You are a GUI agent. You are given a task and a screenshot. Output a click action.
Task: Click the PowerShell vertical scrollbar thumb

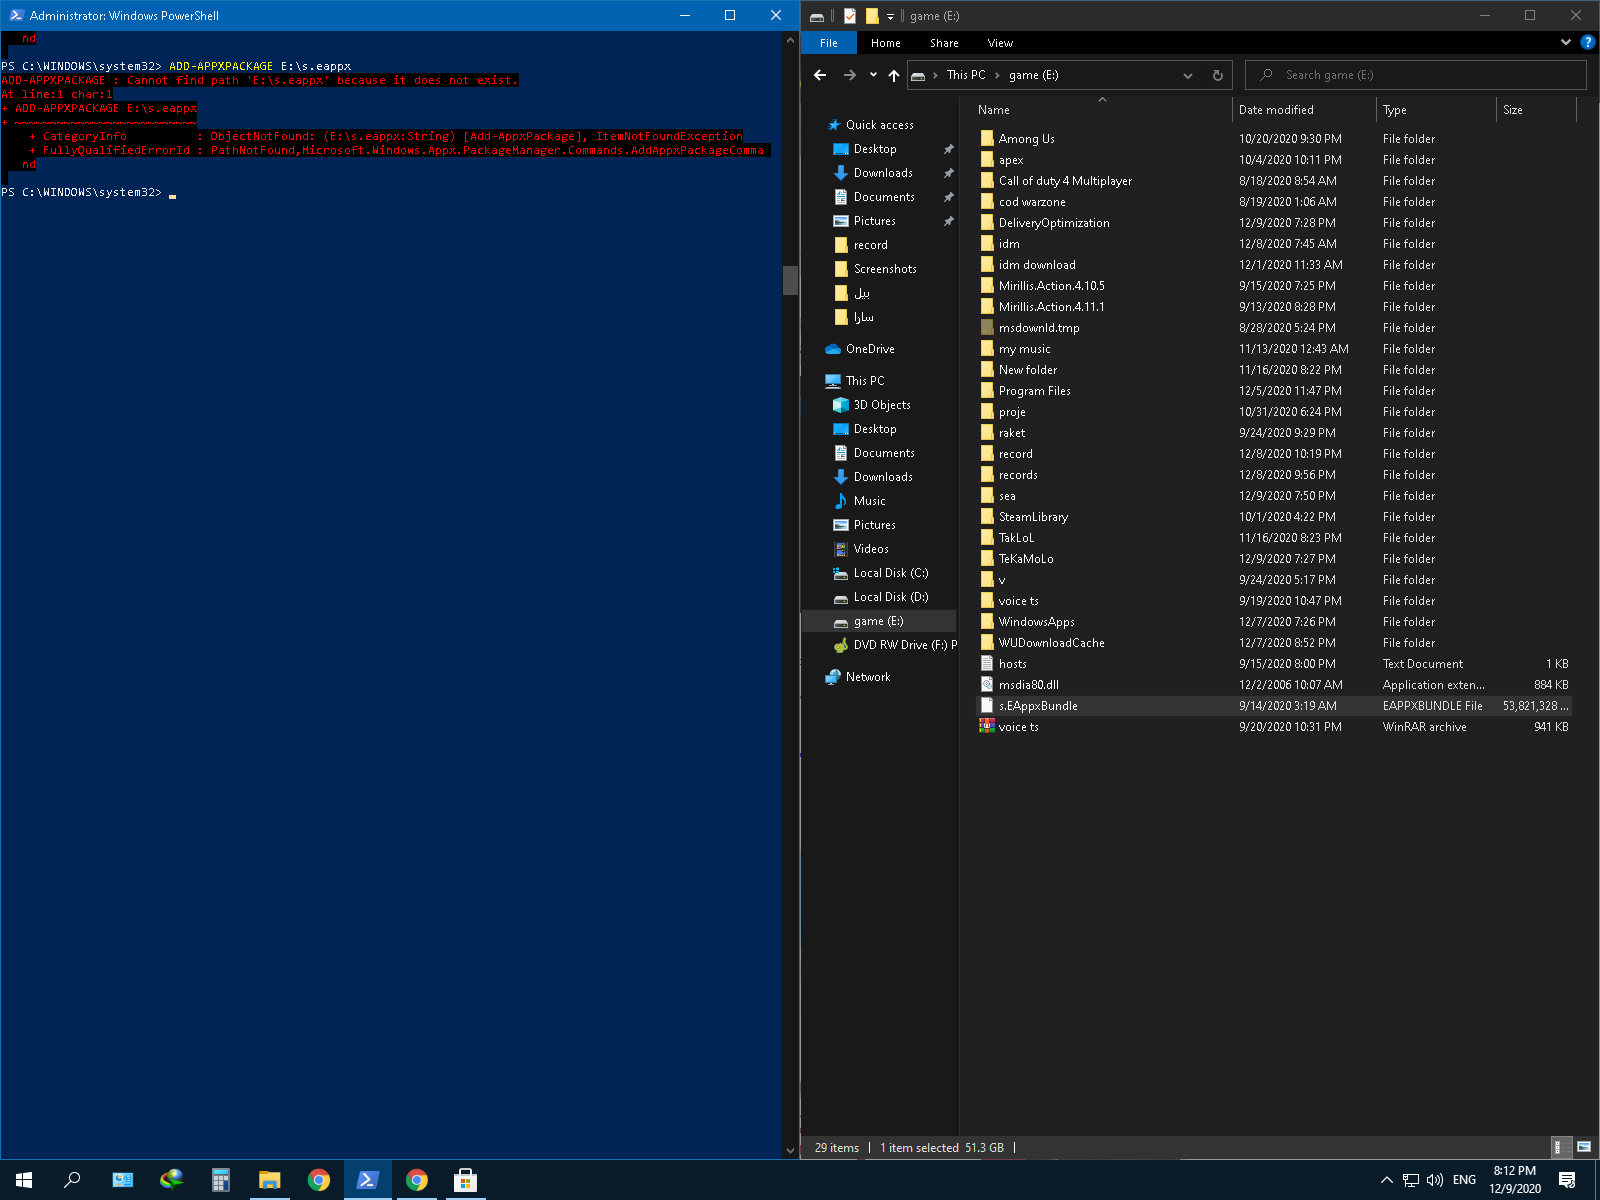coord(790,280)
